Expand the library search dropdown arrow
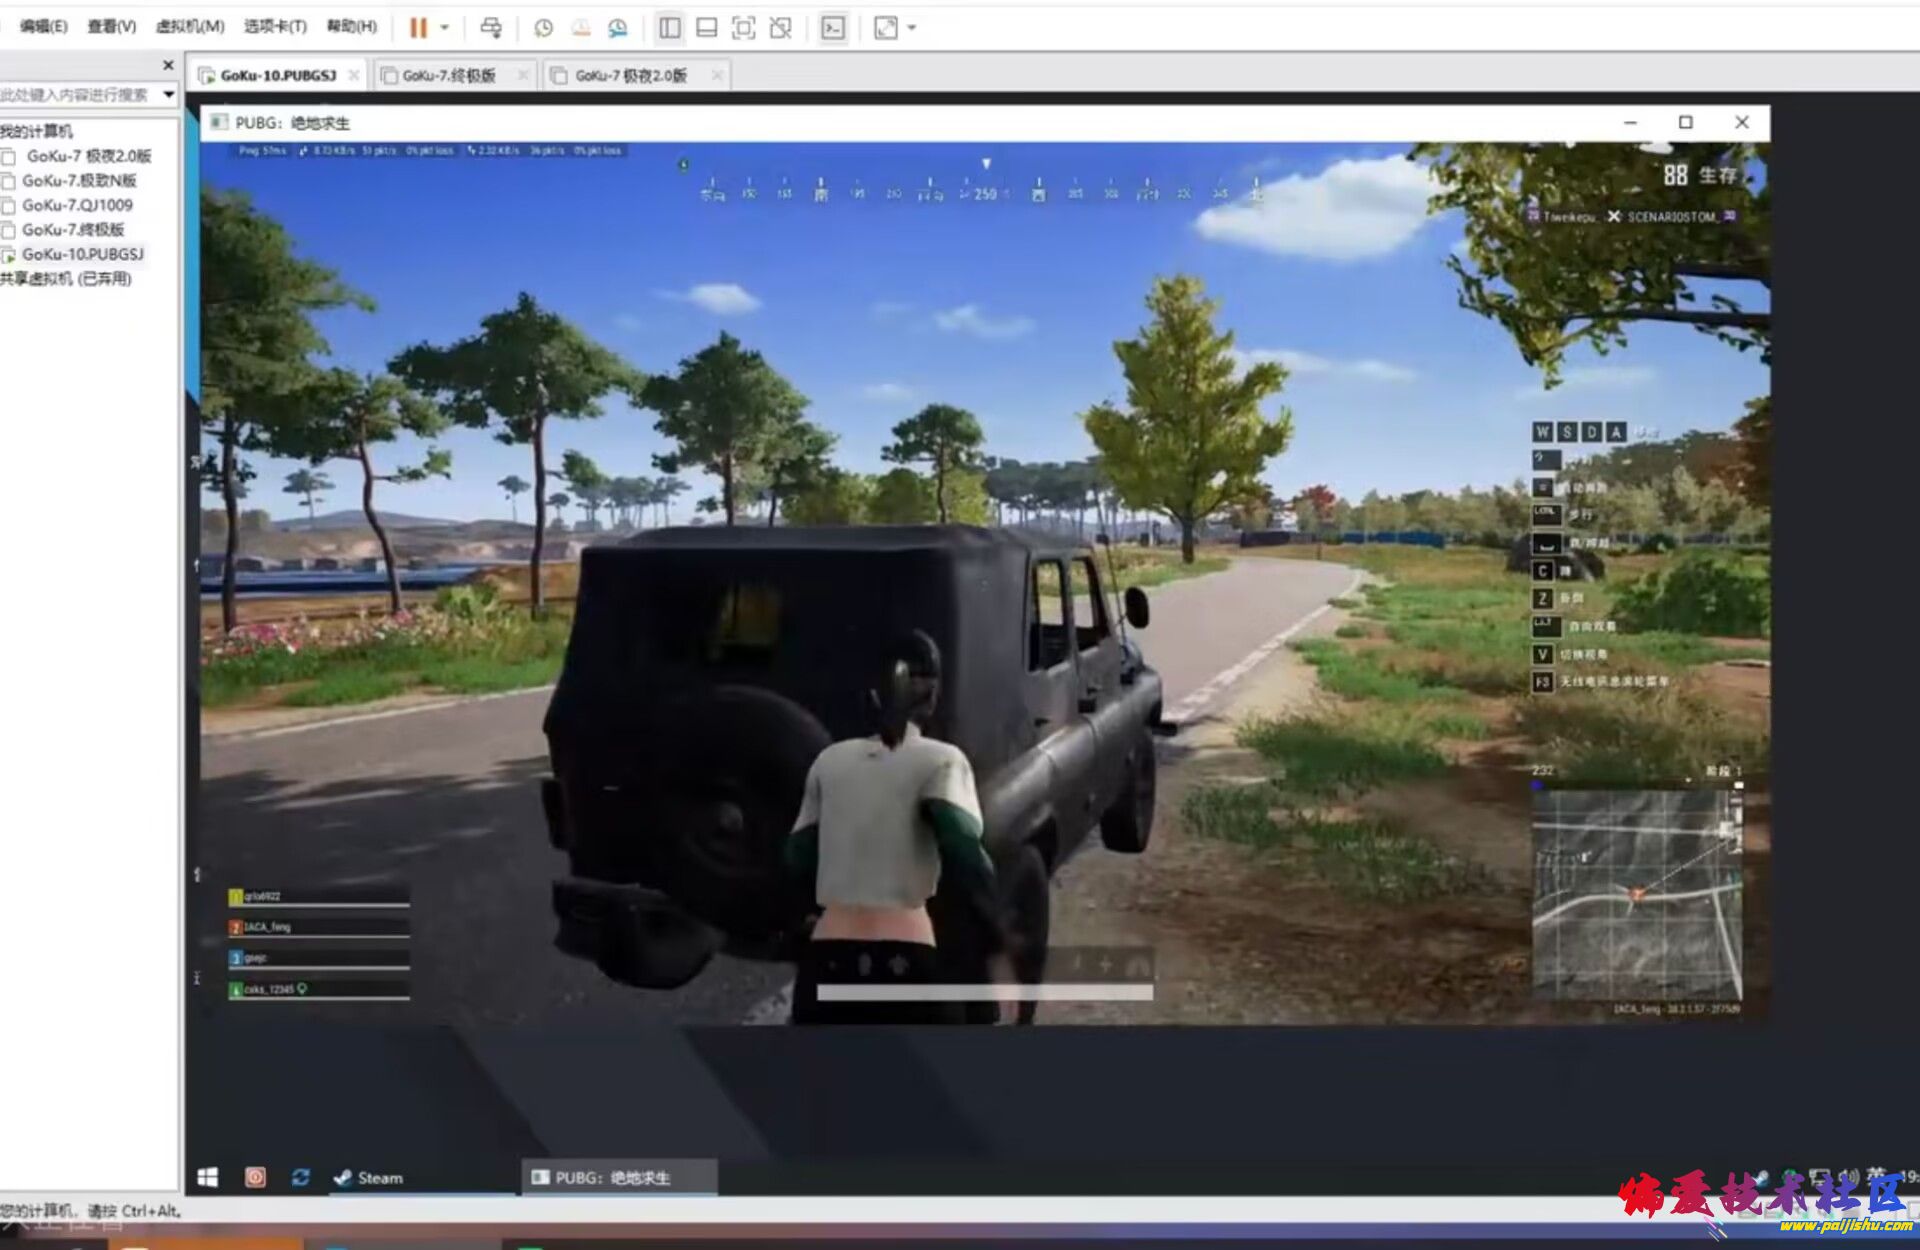Screen dimensions: 1920x1250 click(x=169, y=94)
